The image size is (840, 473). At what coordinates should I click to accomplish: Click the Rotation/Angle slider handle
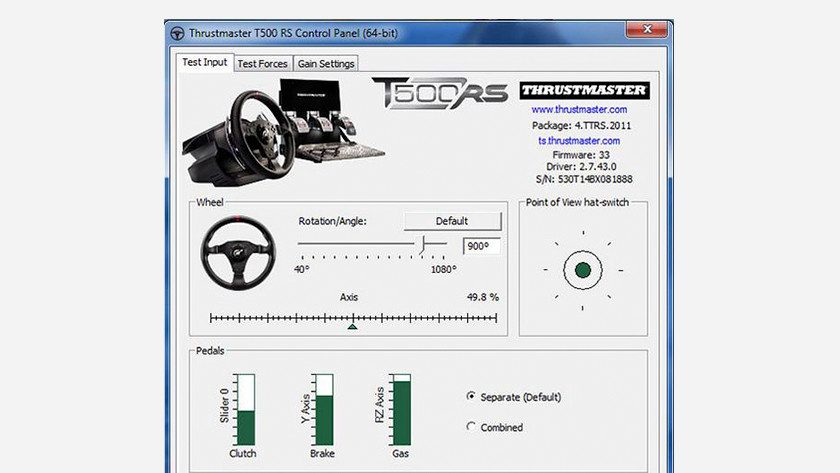(423, 244)
